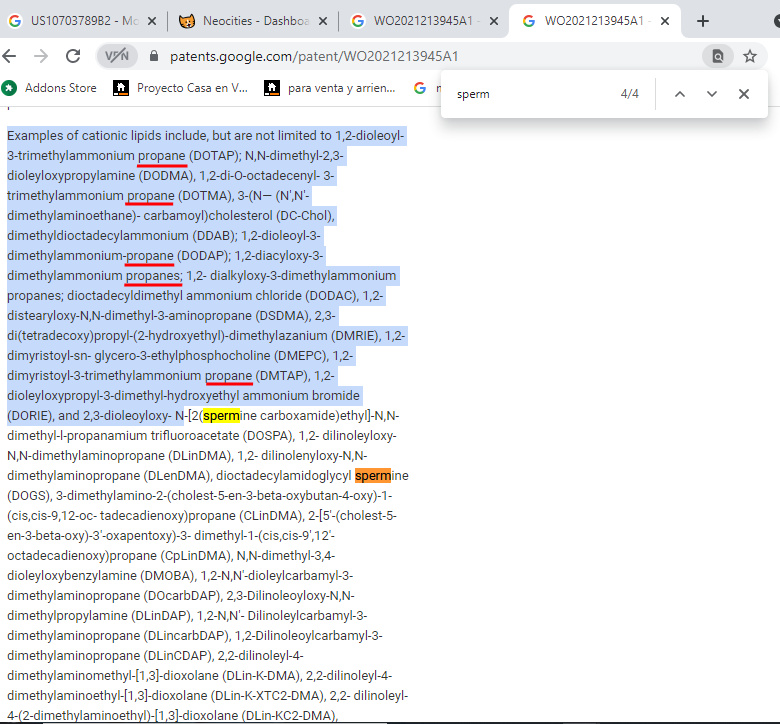
Task: Go to previous search match
Action: point(680,94)
